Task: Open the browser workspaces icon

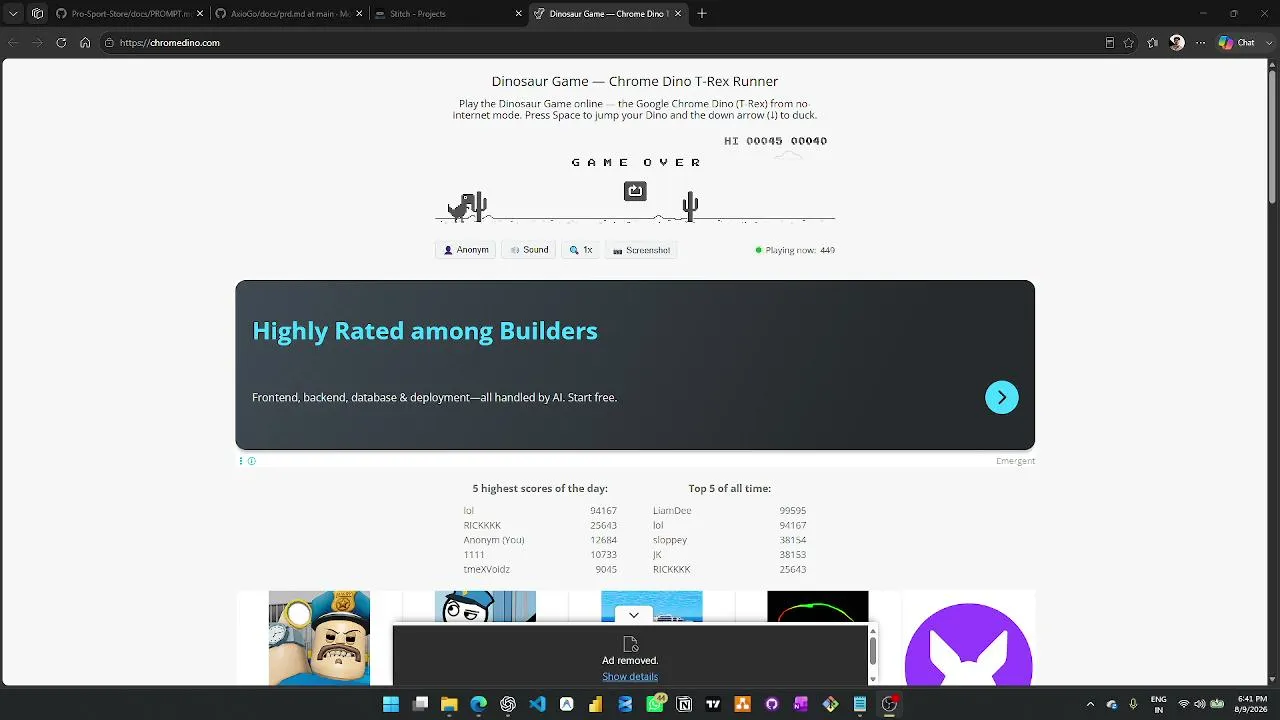Action: (37, 14)
